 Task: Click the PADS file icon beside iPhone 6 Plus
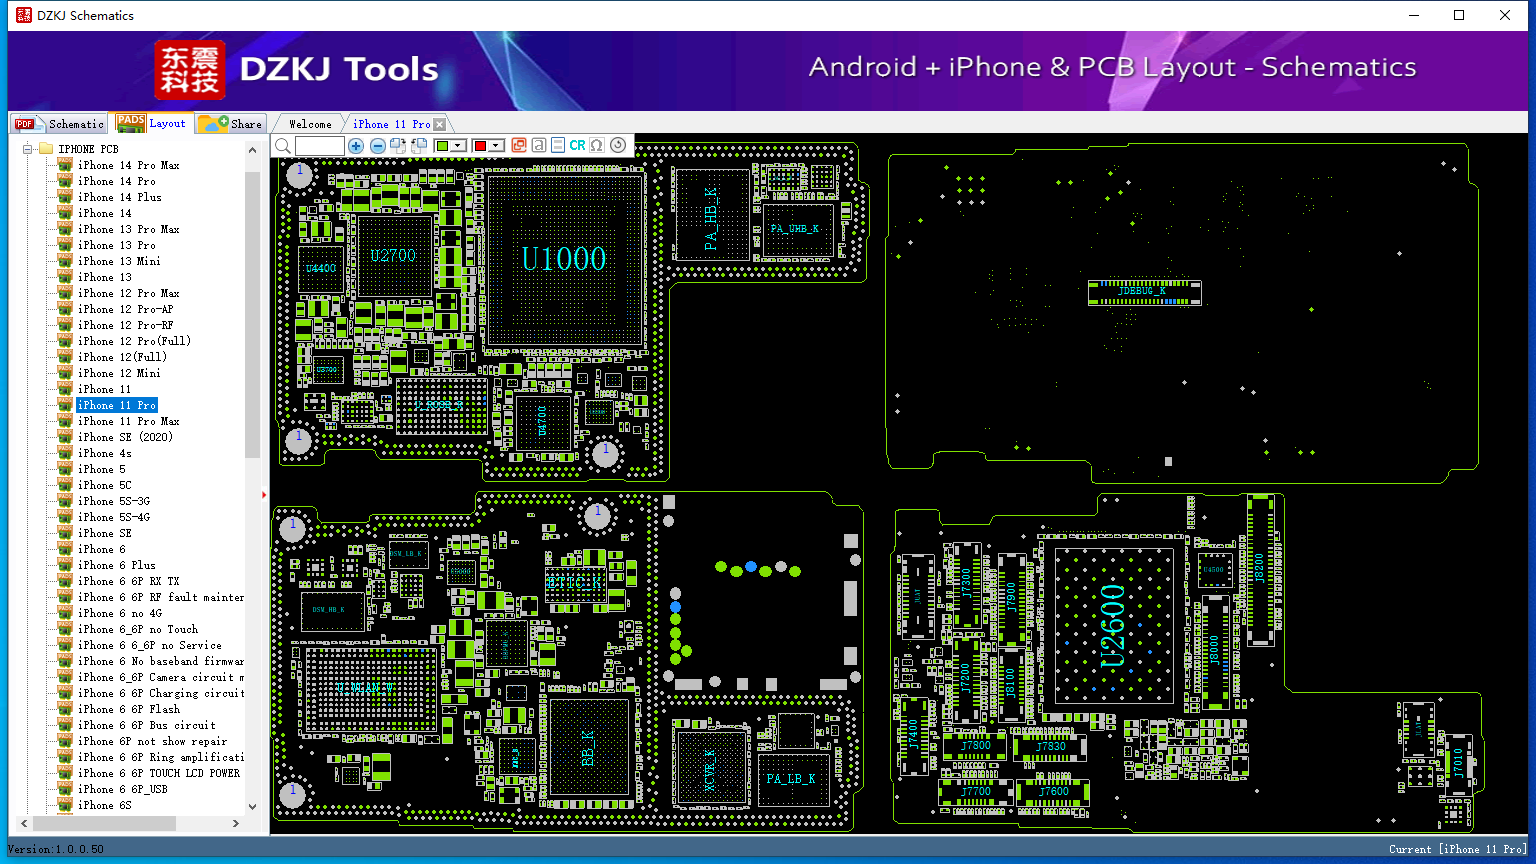pos(65,565)
